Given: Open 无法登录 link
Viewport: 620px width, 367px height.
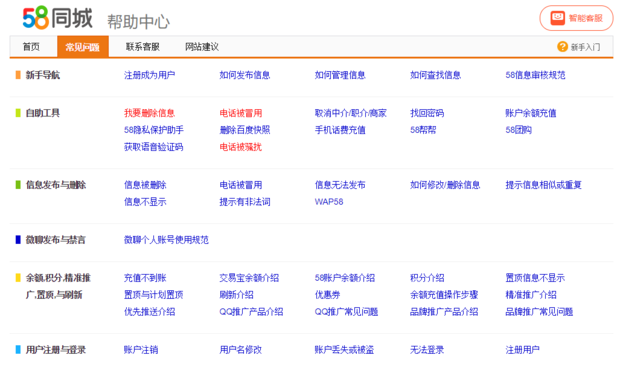Looking at the screenshot, I should pyautogui.click(x=427, y=350).
